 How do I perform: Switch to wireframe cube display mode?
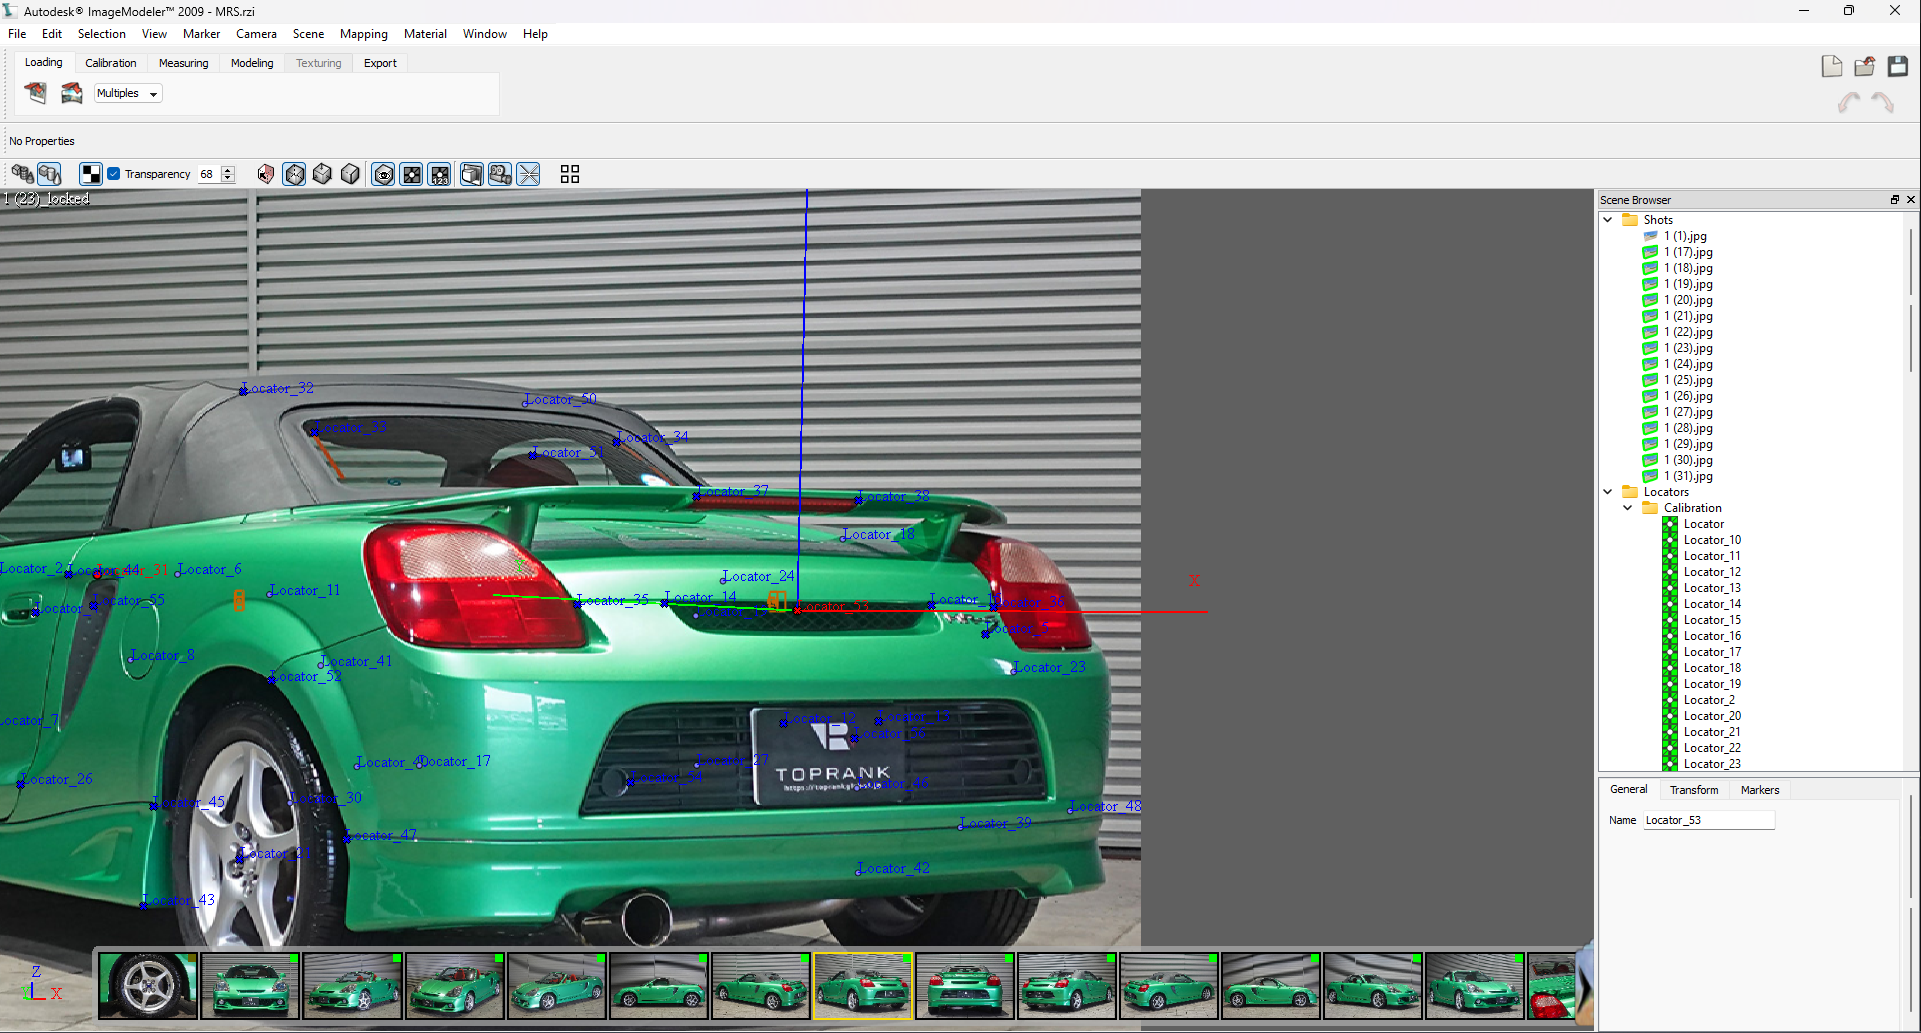[294, 174]
